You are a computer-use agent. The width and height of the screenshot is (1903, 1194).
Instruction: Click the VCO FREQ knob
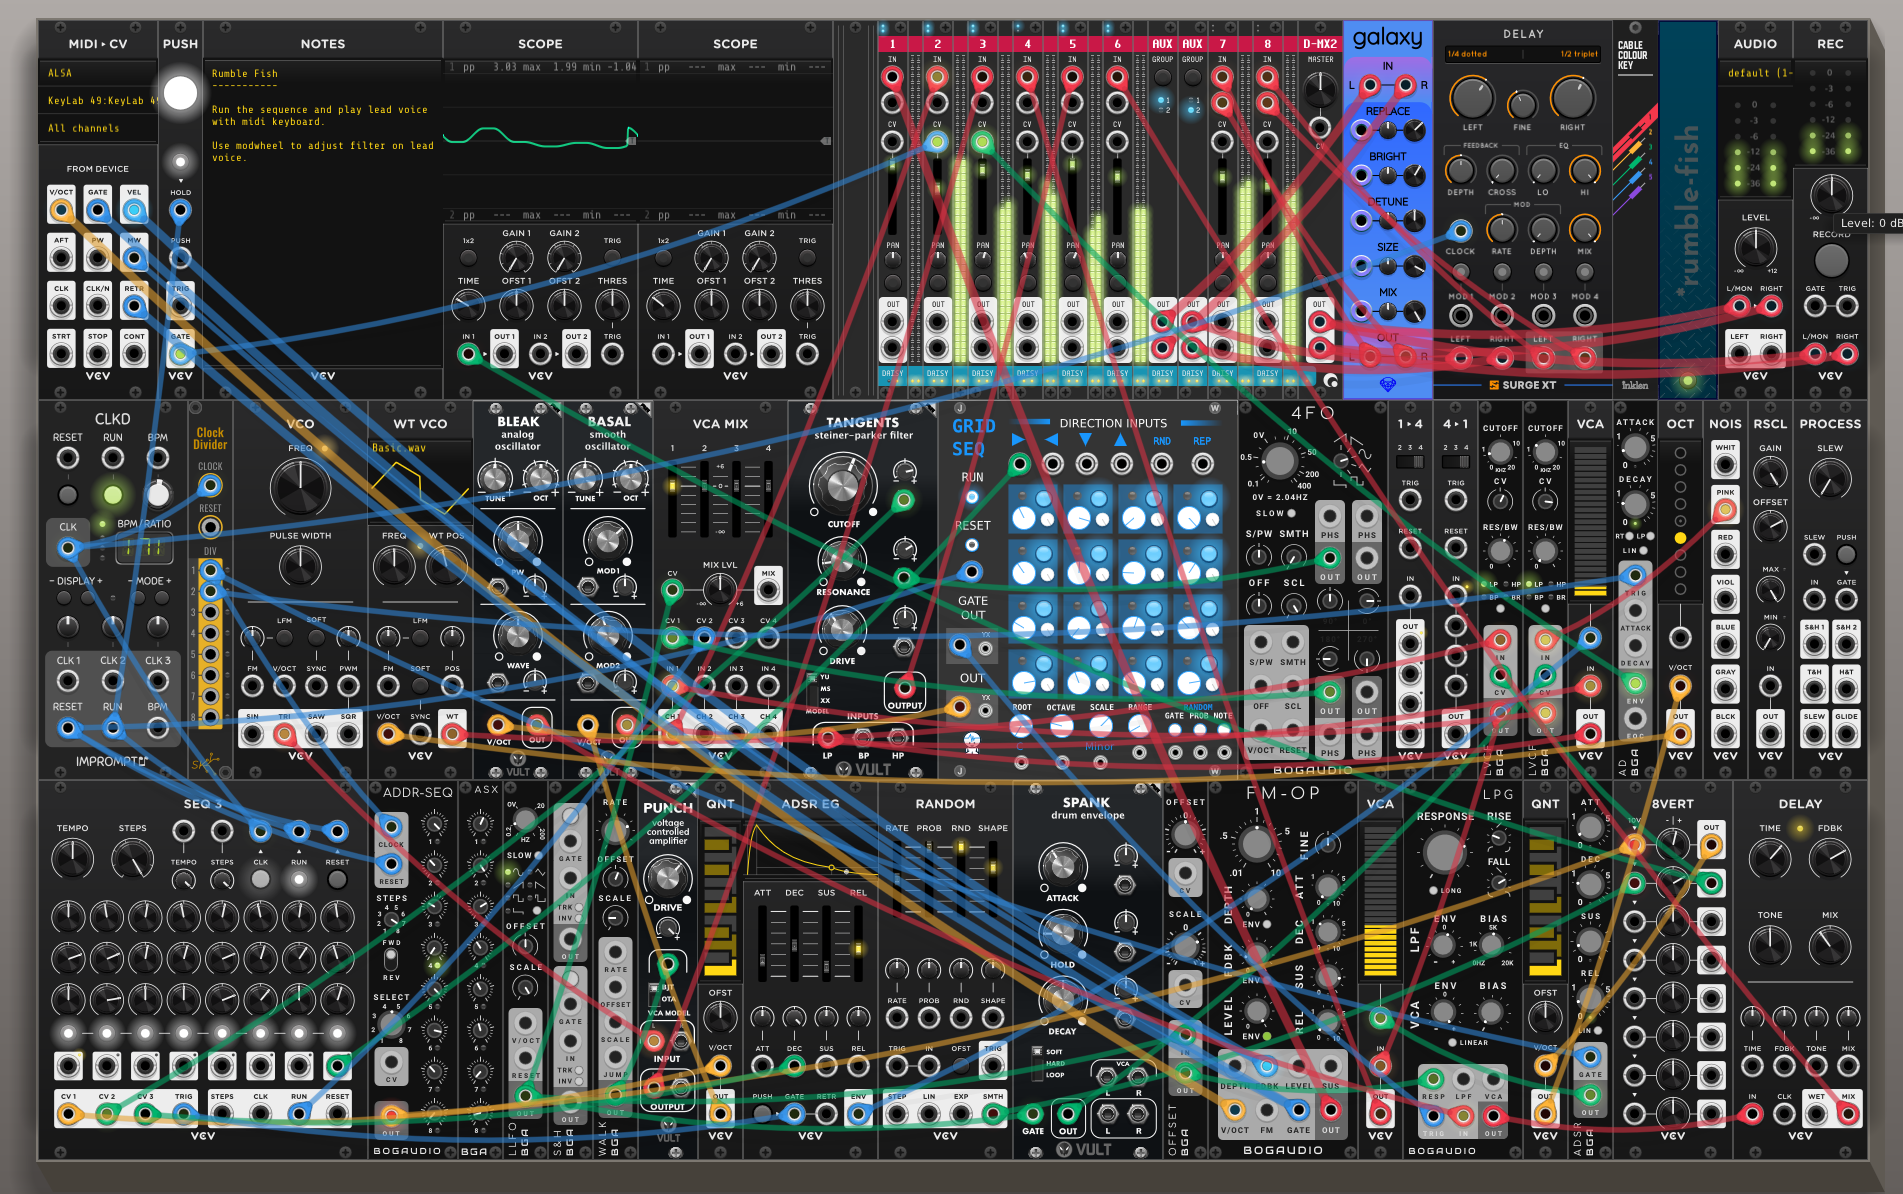click(x=300, y=487)
